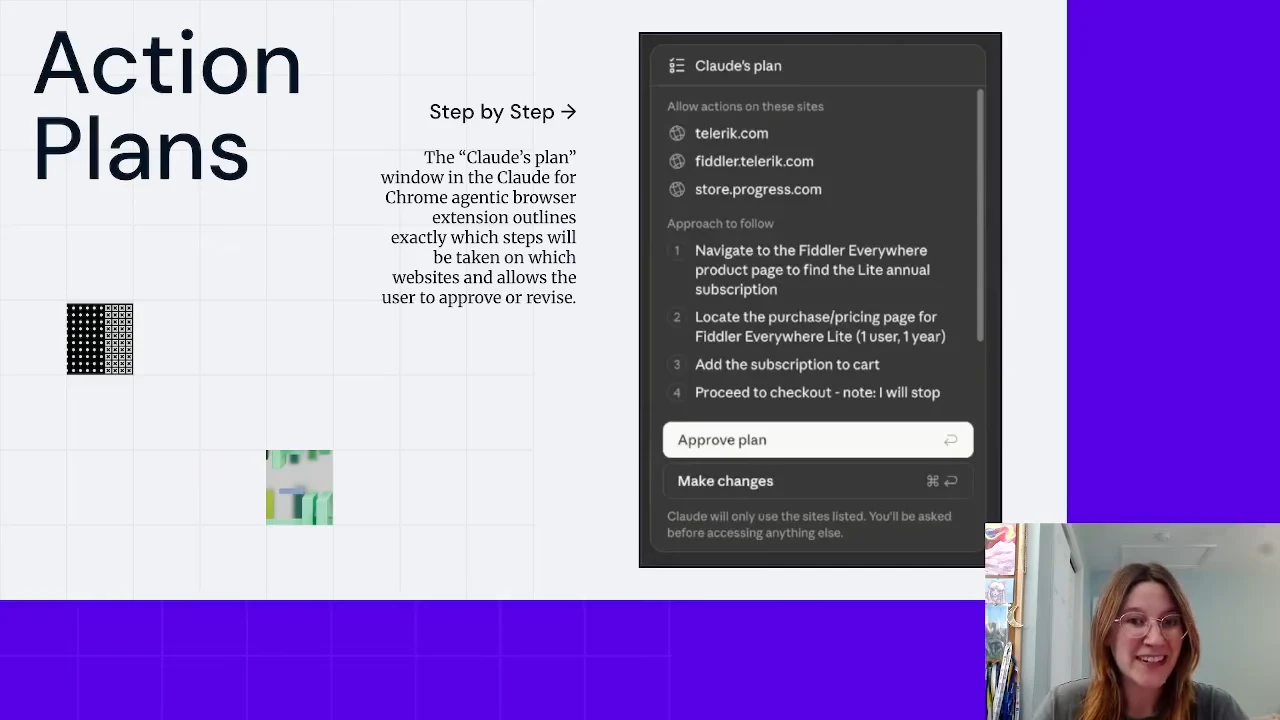Click the scrollbar in the Claude's plan panel

click(980, 215)
